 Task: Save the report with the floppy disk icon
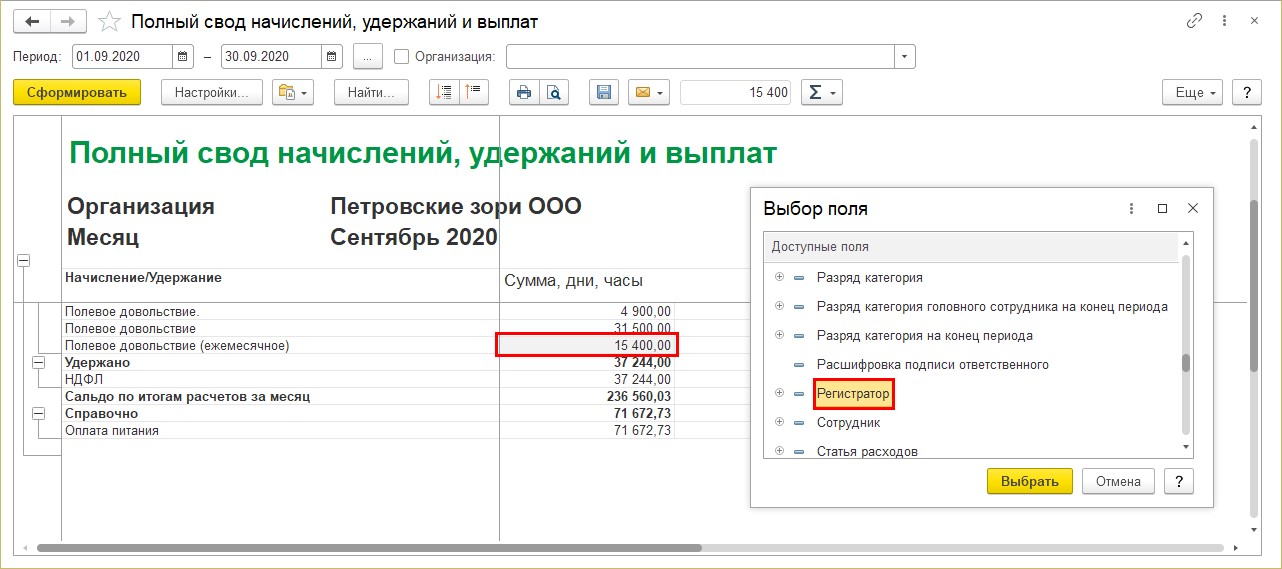pyautogui.click(x=603, y=92)
